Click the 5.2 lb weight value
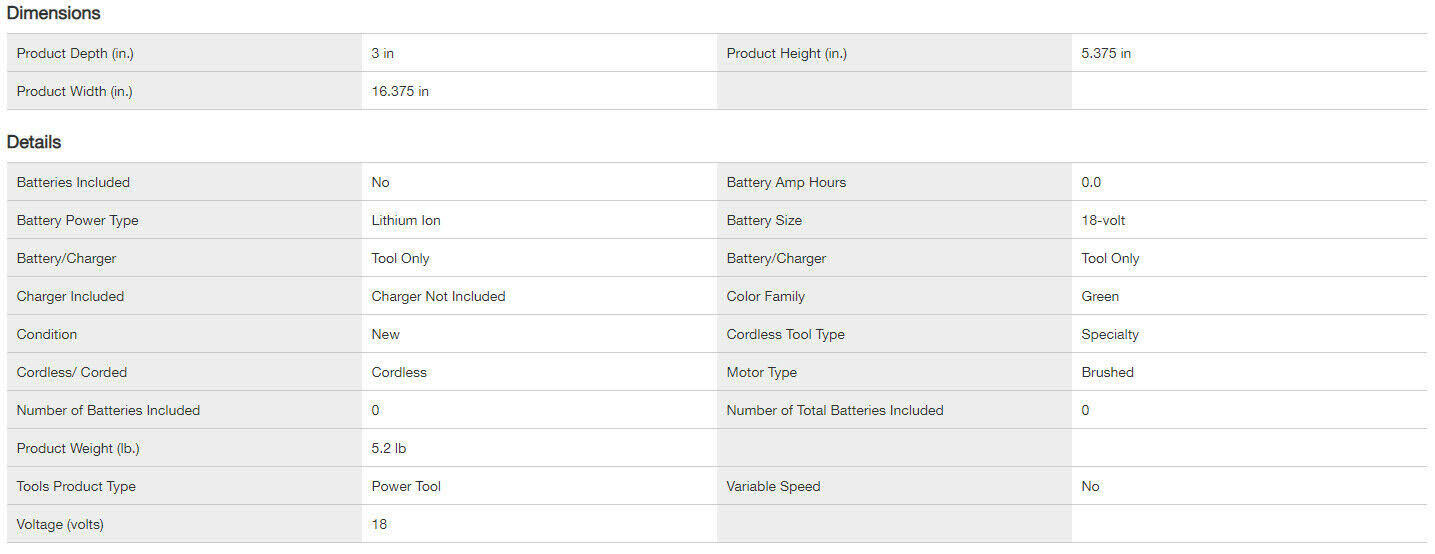The height and width of the screenshot is (554, 1435). point(389,448)
